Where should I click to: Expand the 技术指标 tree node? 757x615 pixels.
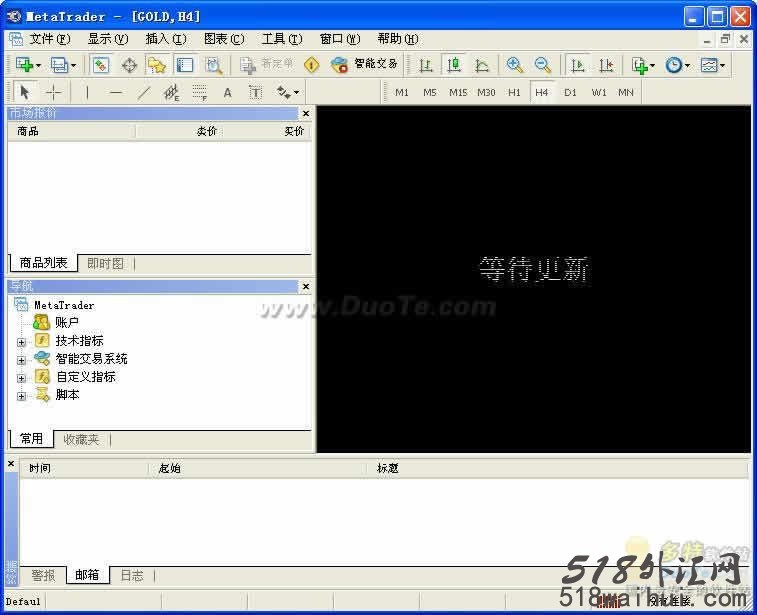21,342
